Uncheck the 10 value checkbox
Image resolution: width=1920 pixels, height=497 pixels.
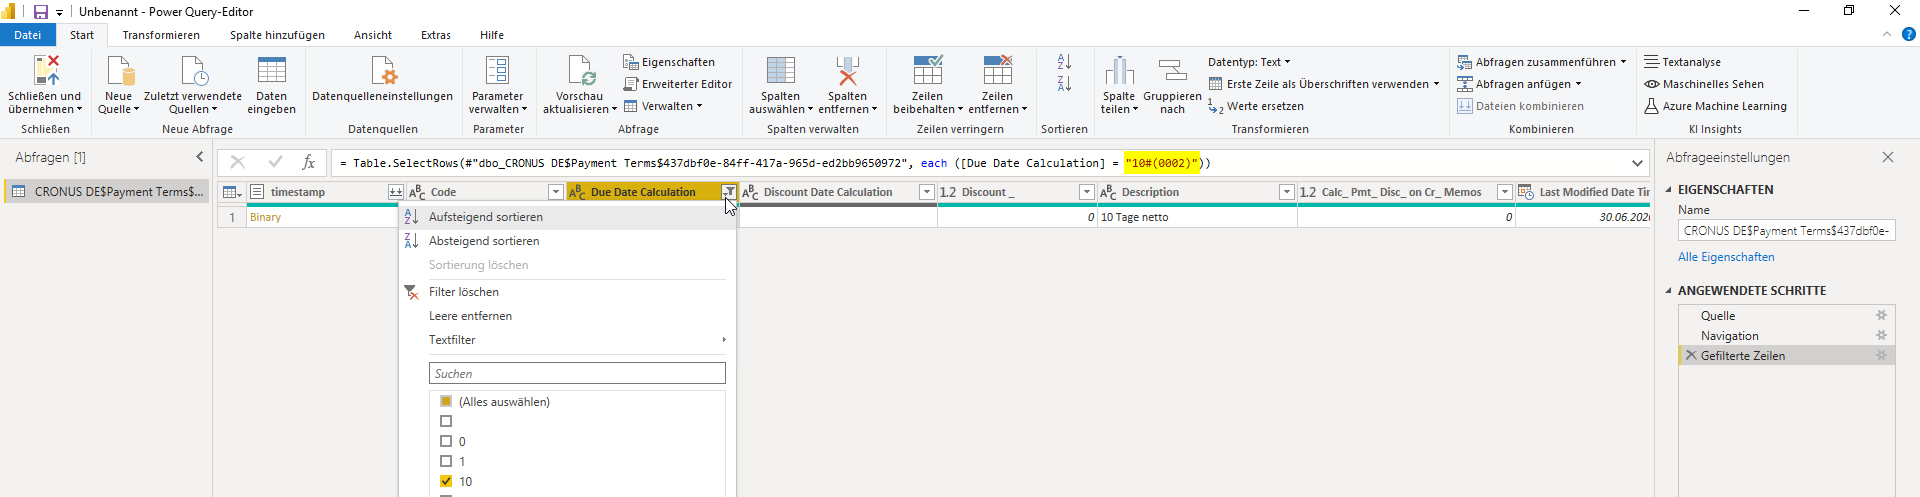pos(446,481)
